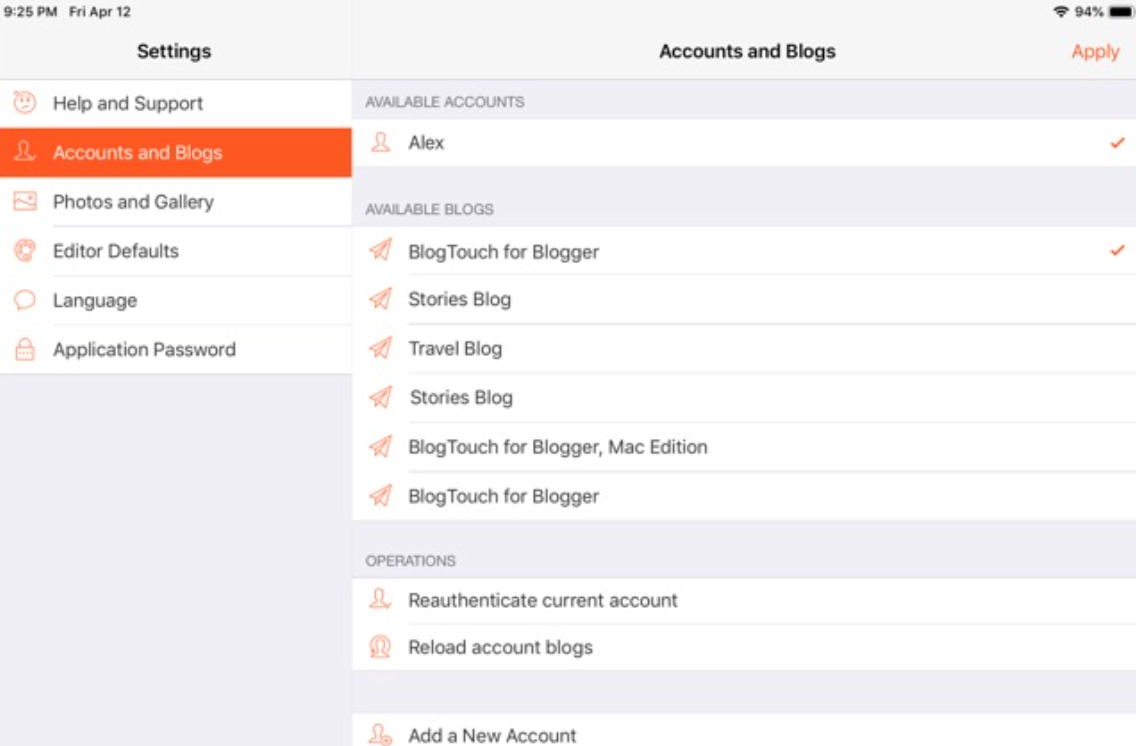1136x746 pixels.
Task: Click the checkmark beside BlogTouch for Blogger
Action: click(x=1117, y=252)
